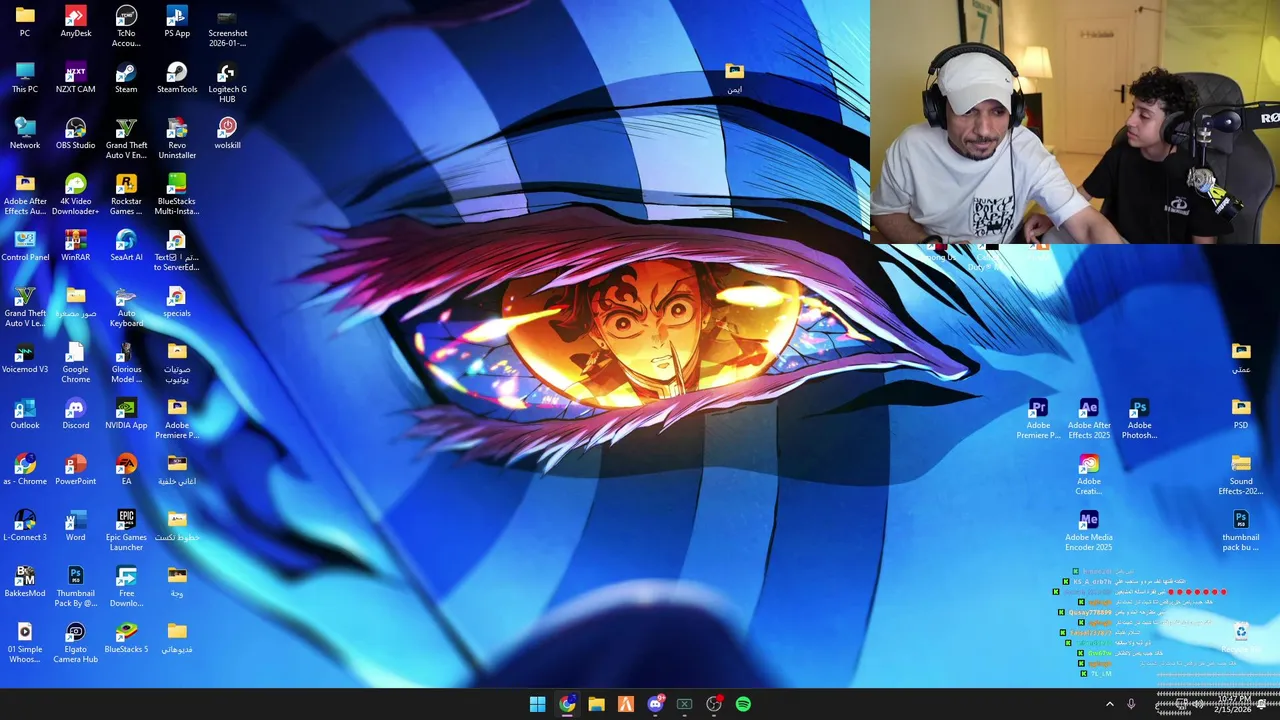Image resolution: width=1280 pixels, height=720 pixels.
Task: Launch Auto Keyboard shortcut
Action: (x=126, y=306)
